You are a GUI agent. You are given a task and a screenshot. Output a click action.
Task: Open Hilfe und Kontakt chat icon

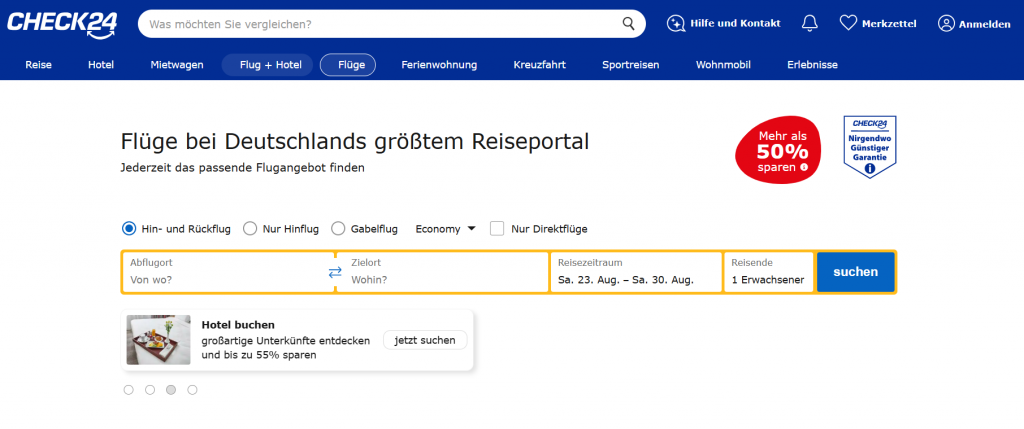(676, 23)
